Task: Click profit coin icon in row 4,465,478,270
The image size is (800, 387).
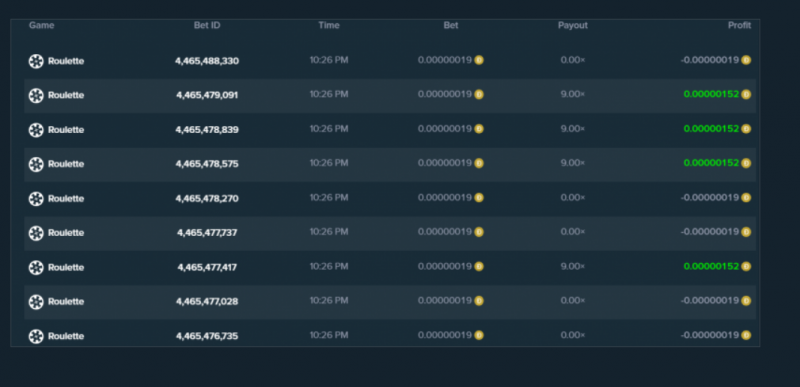Action: (746, 198)
